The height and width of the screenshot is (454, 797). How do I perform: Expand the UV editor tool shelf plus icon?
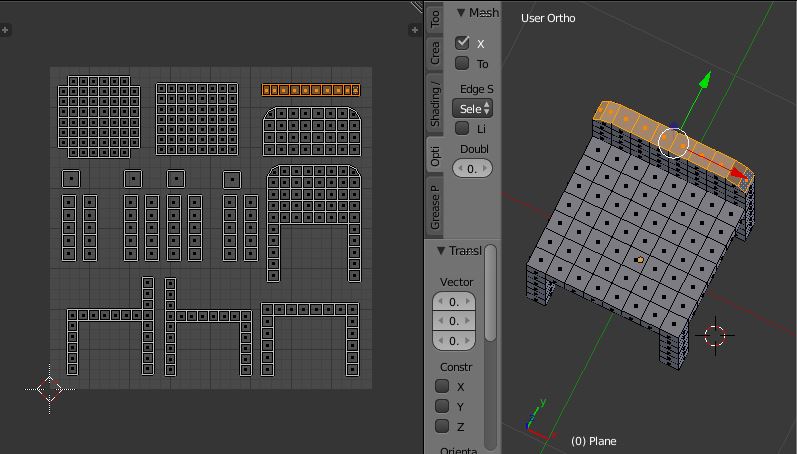pos(5,30)
